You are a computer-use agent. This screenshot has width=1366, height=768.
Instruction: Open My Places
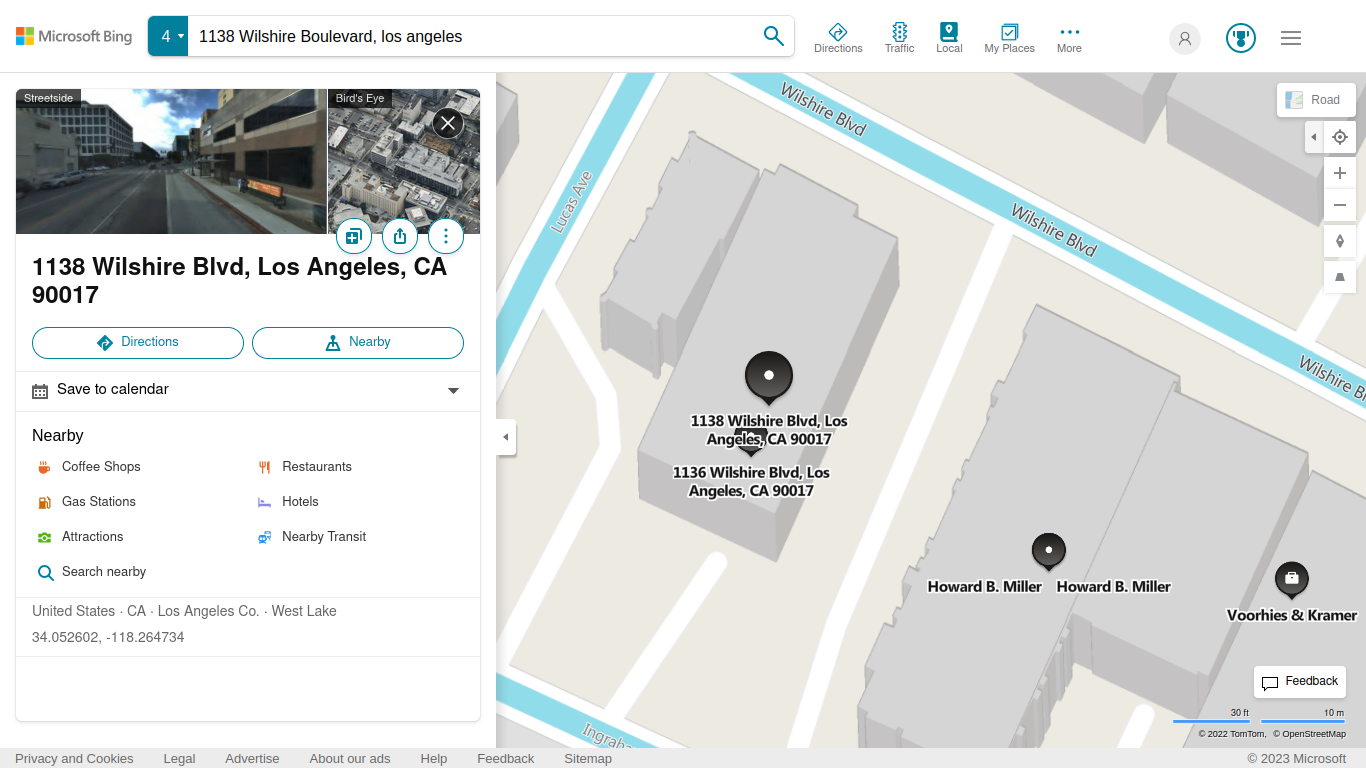point(1009,38)
